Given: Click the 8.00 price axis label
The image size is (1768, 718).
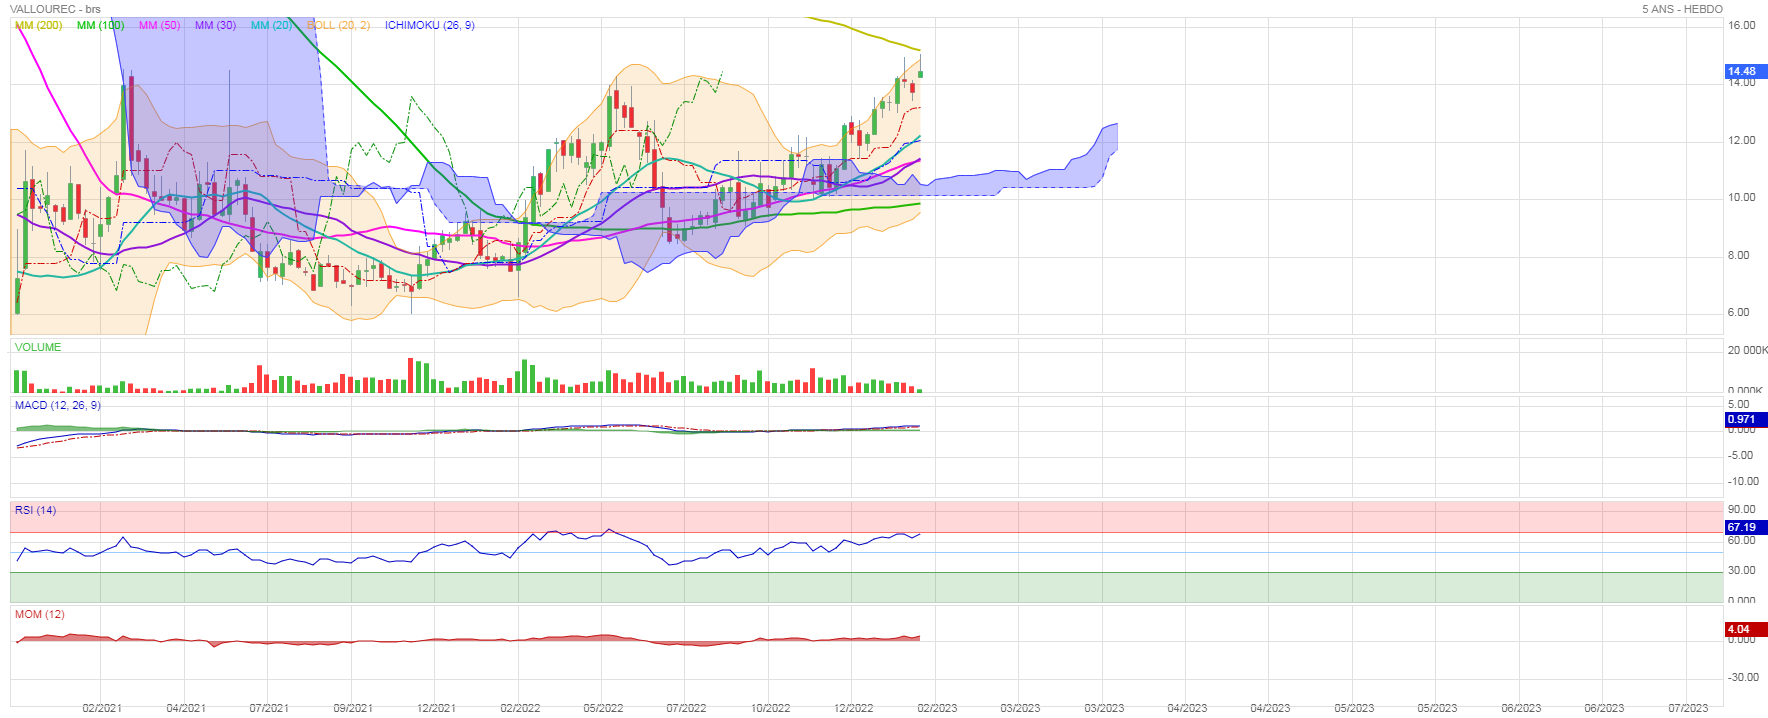Looking at the screenshot, I should 1739,255.
